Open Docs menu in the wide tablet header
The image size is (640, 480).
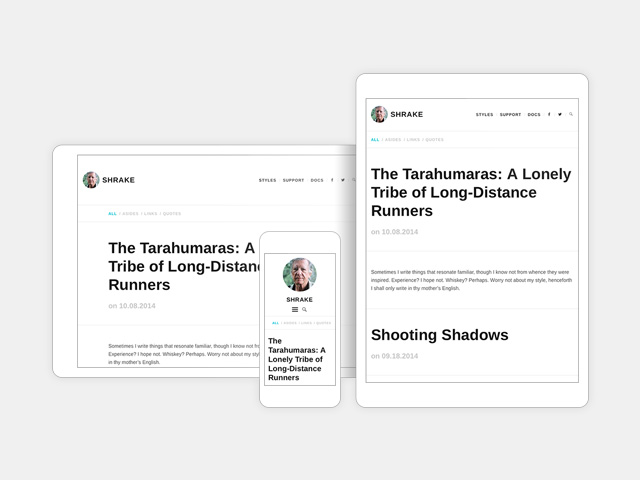[x=317, y=181]
